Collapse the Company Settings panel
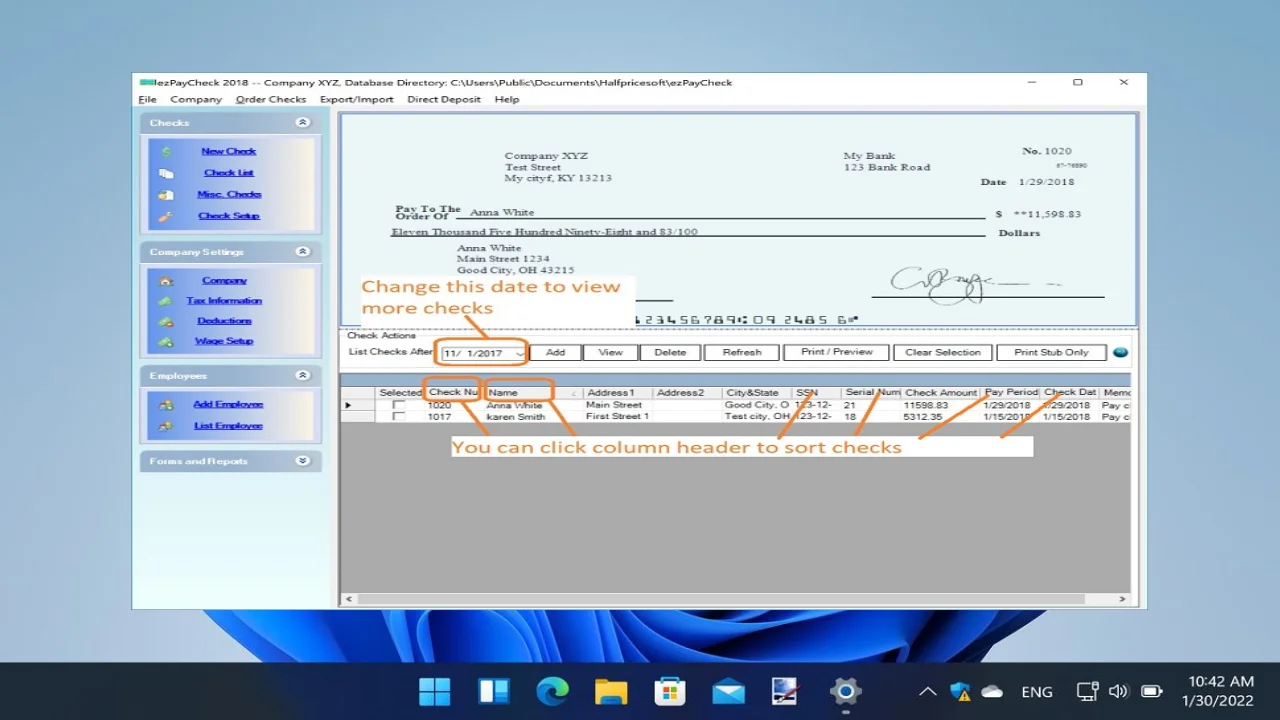Viewport: 1280px width, 720px height. [302, 252]
